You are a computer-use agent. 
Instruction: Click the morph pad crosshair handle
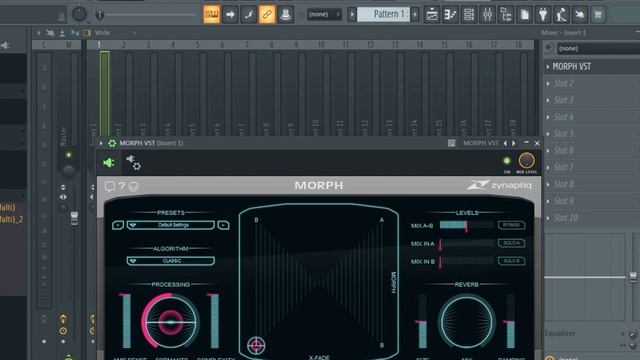[x=256, y=345]
